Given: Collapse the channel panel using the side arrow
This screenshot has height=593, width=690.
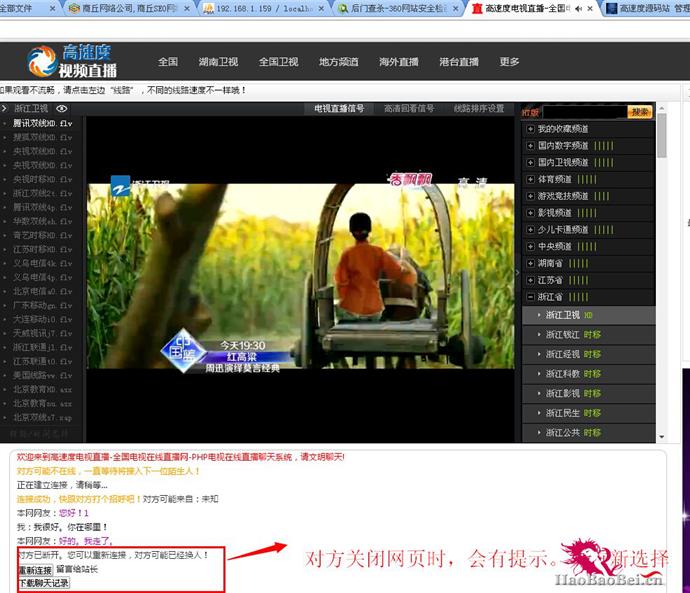Looking at the screenshot, I should [518, 273].
